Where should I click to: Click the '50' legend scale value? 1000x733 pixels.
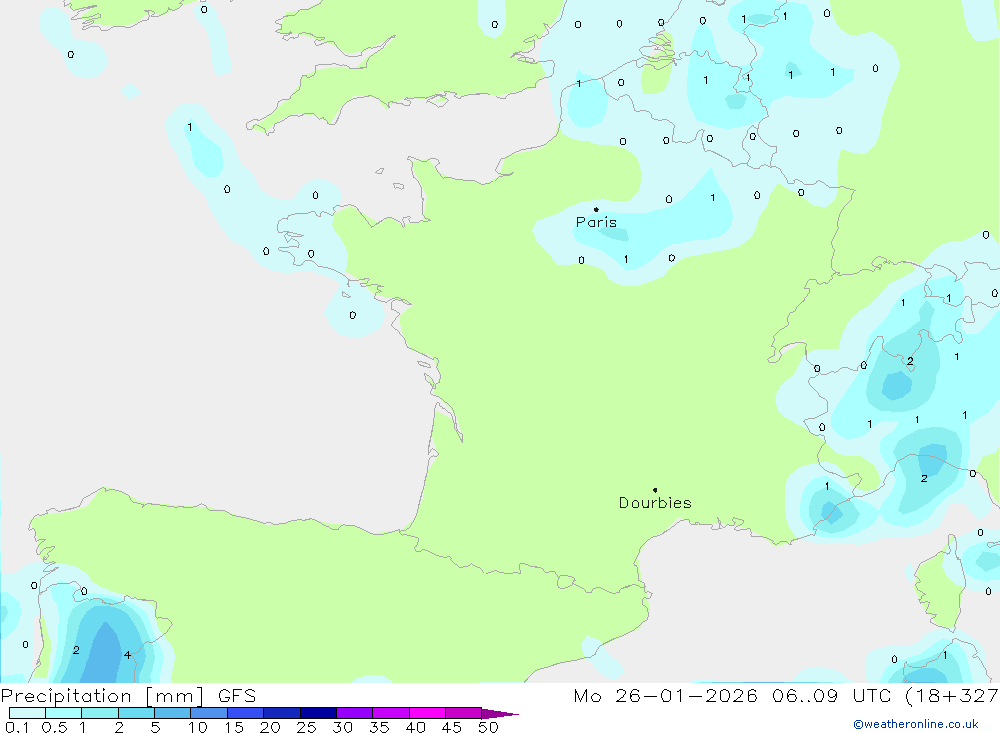click(488, 727)
